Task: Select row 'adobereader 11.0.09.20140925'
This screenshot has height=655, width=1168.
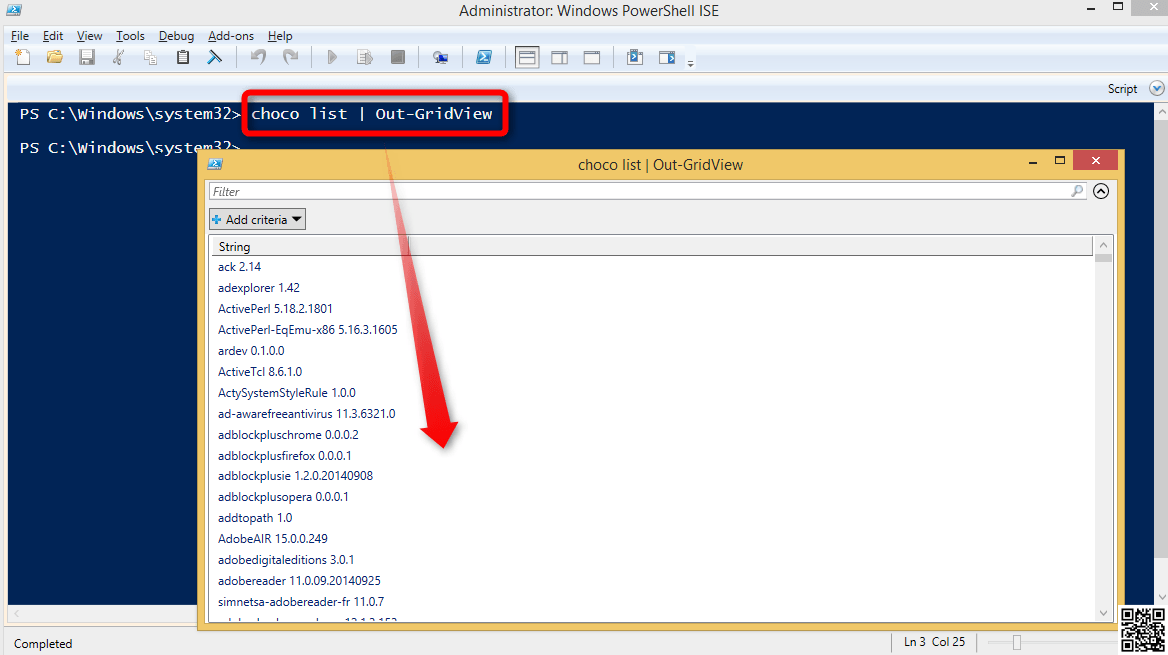Action: click(652, 580)
